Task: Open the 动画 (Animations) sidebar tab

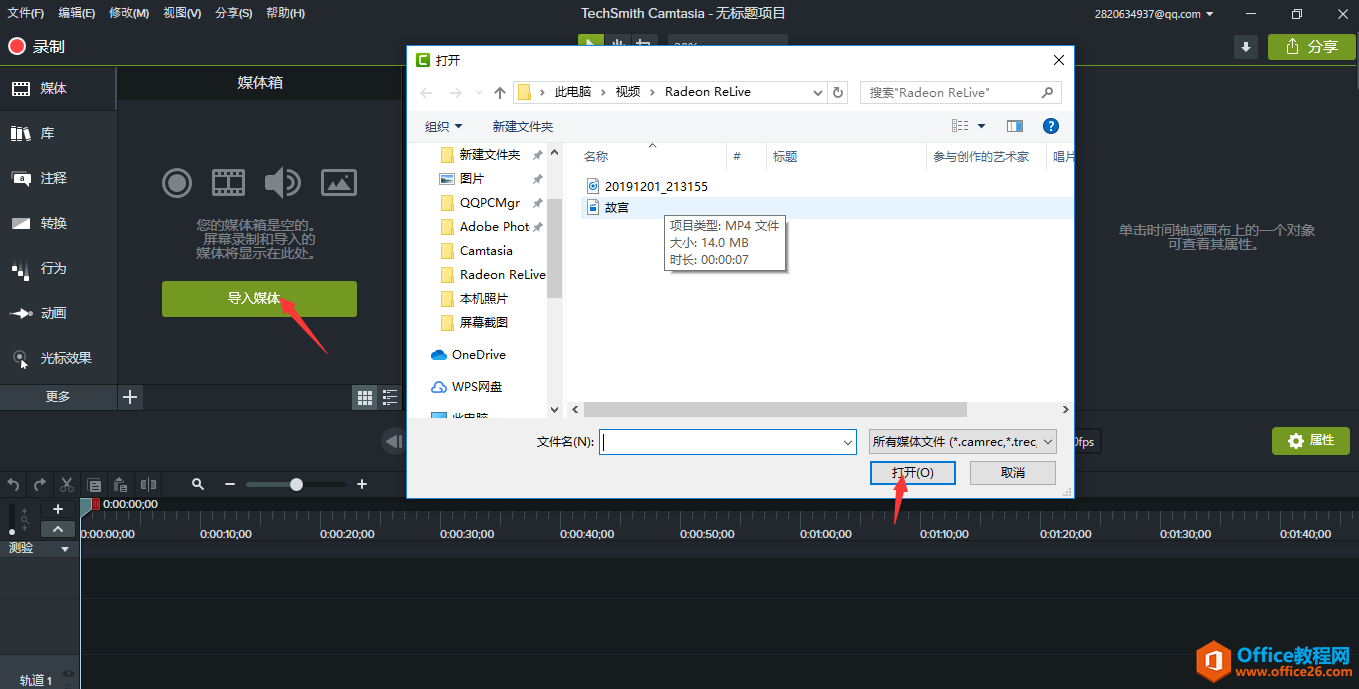Action: pyautogui.click(x=58, y=314)
